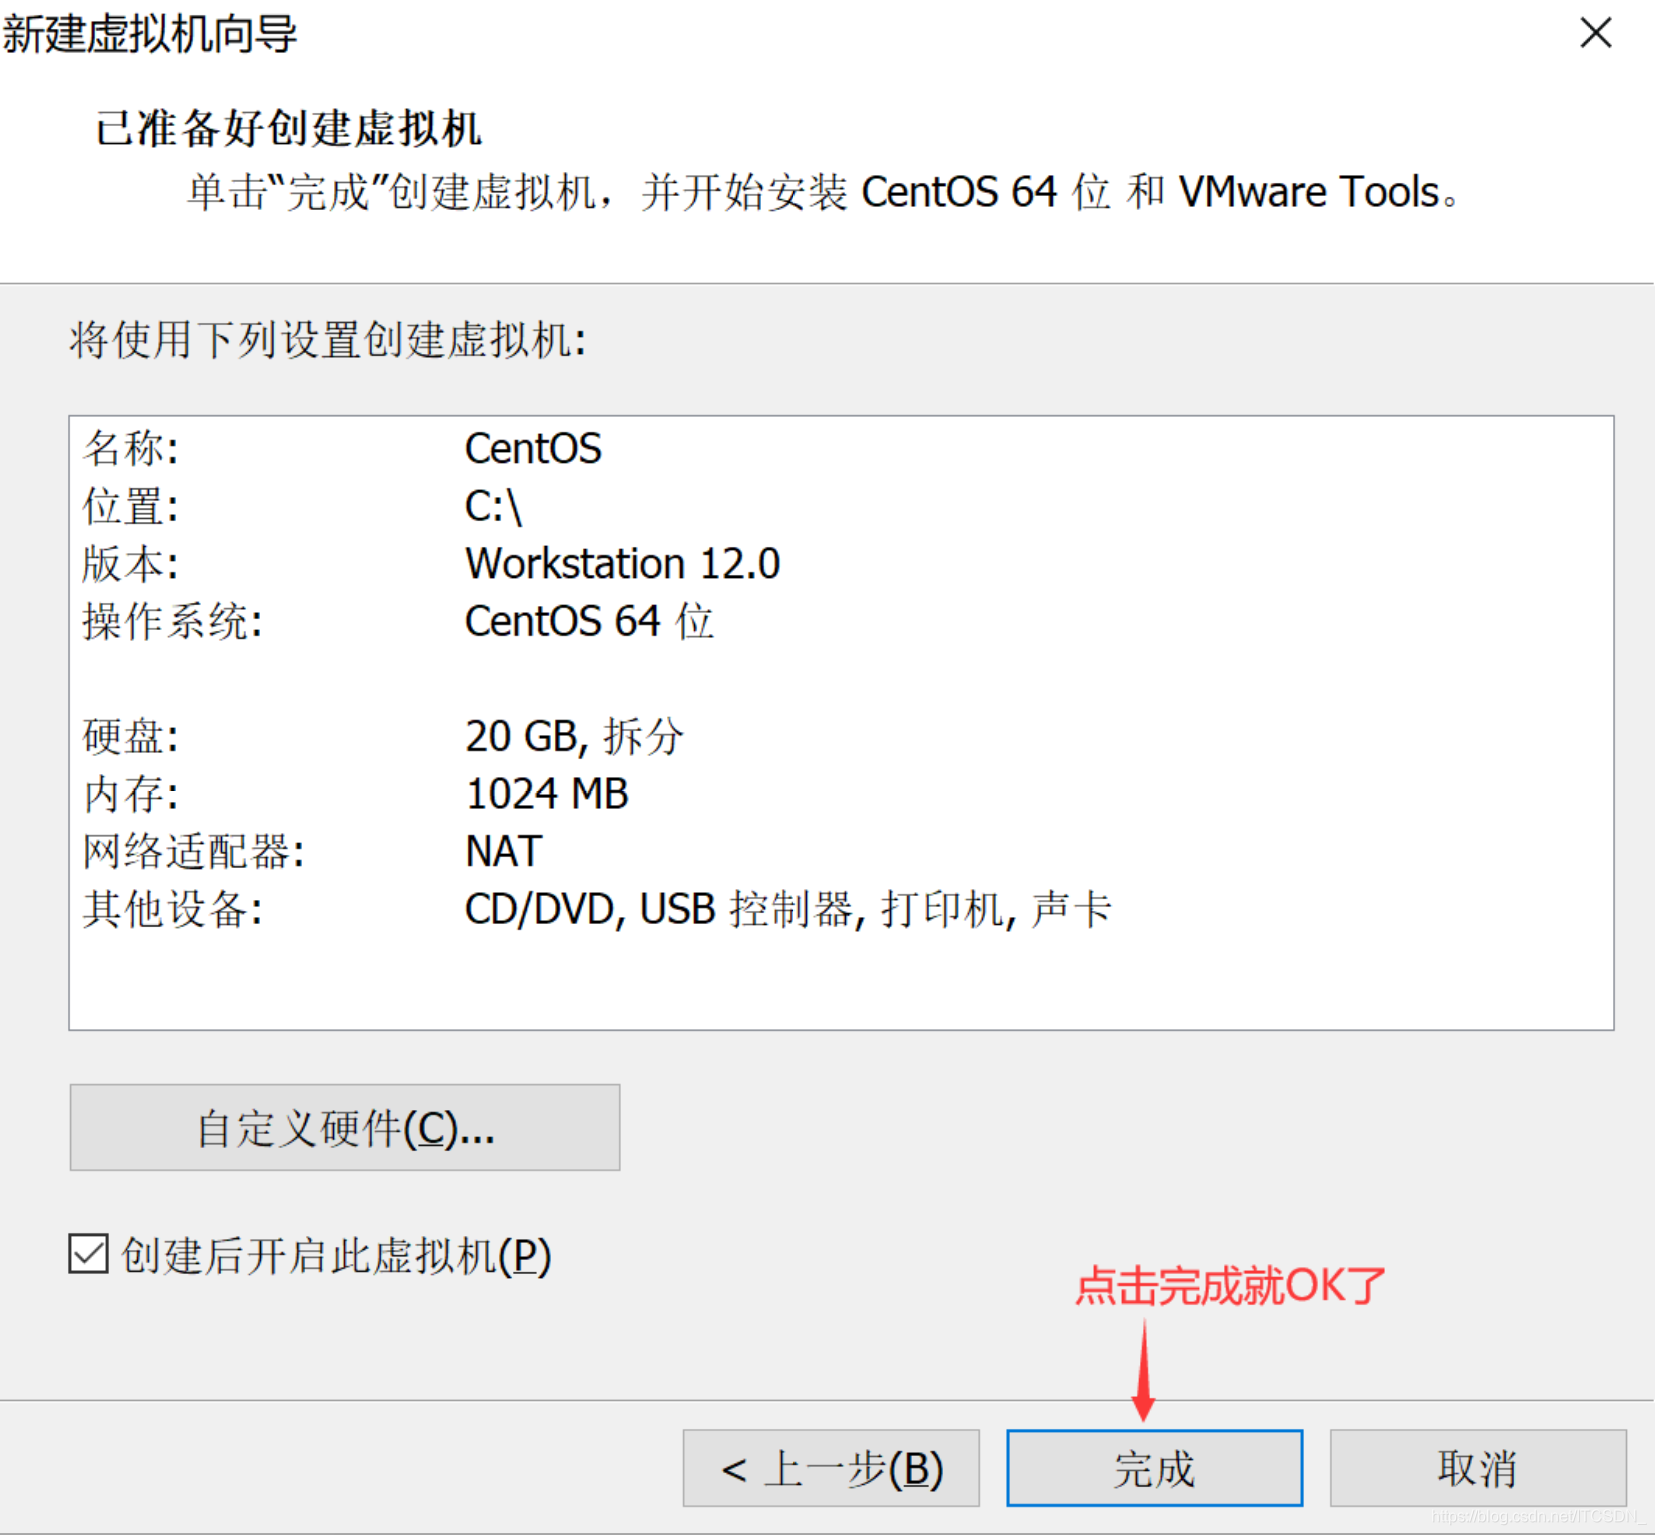The width and height of the screenshot is (1656, 1535).
Task: Click the 内存: label
Action: coord(130,794)
